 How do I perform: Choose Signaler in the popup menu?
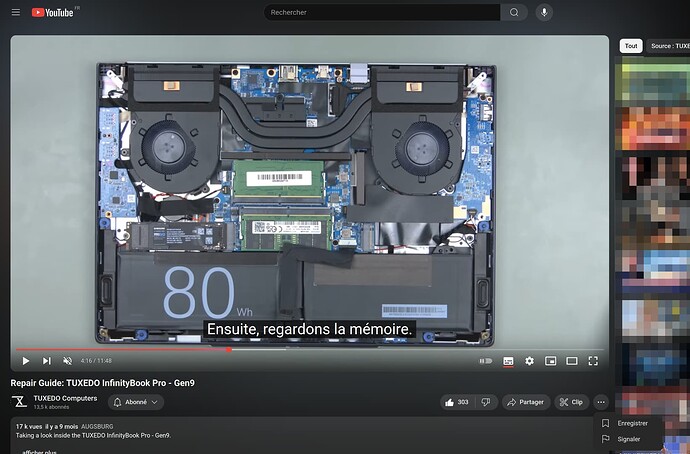[627, 439]
